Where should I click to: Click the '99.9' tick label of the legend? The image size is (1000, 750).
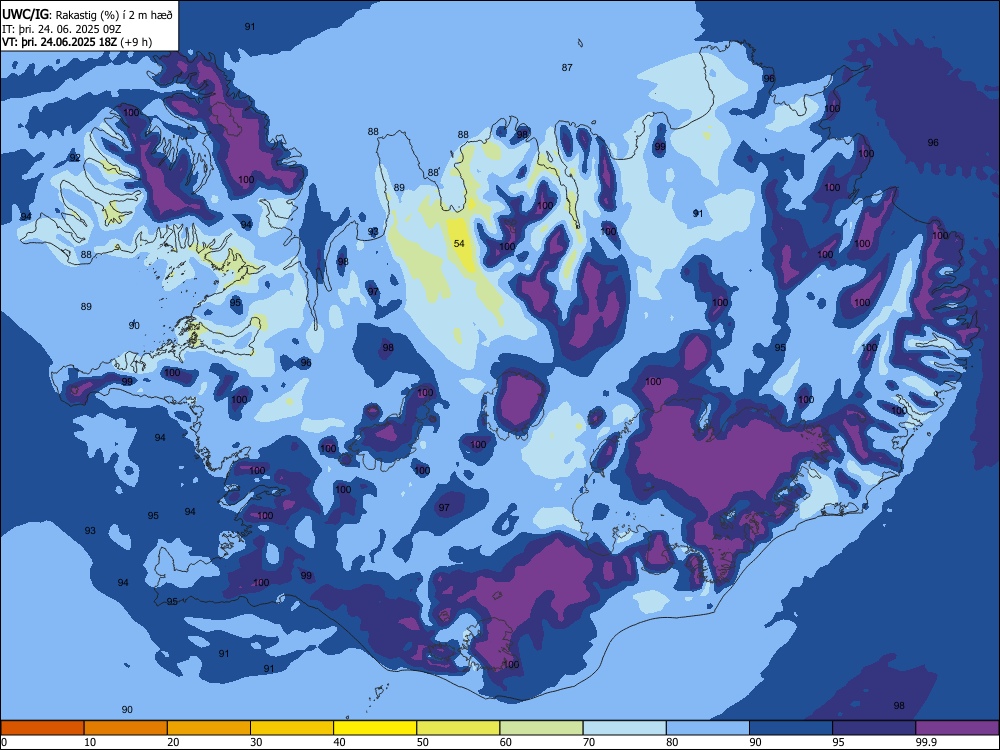tap(926, 742)
